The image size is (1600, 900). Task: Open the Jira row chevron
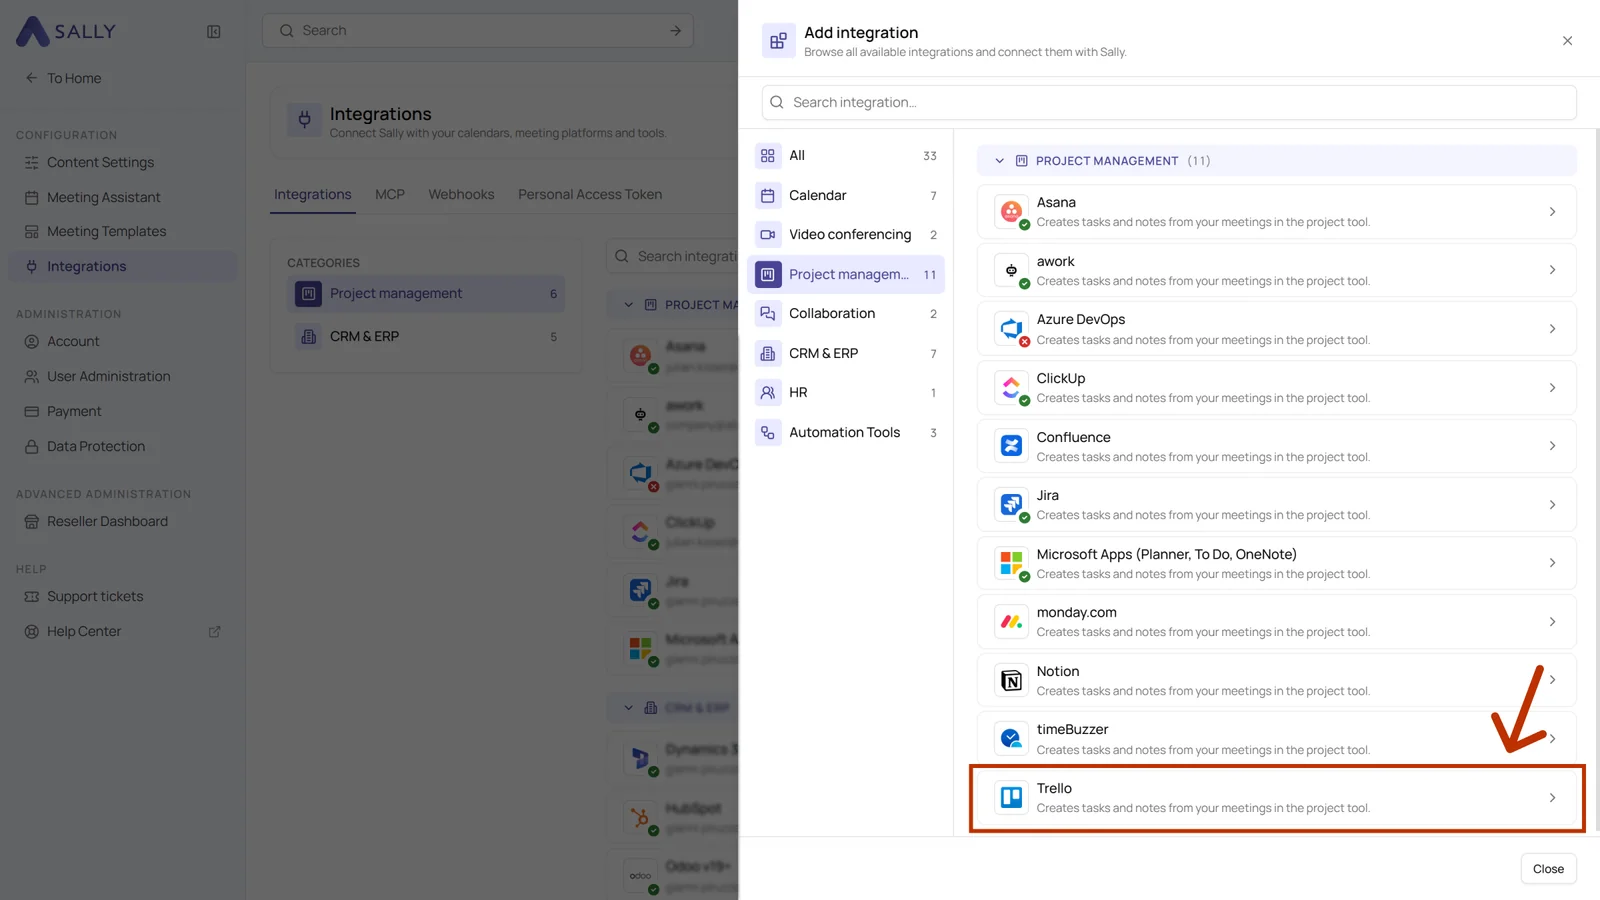pos(1552,504)
